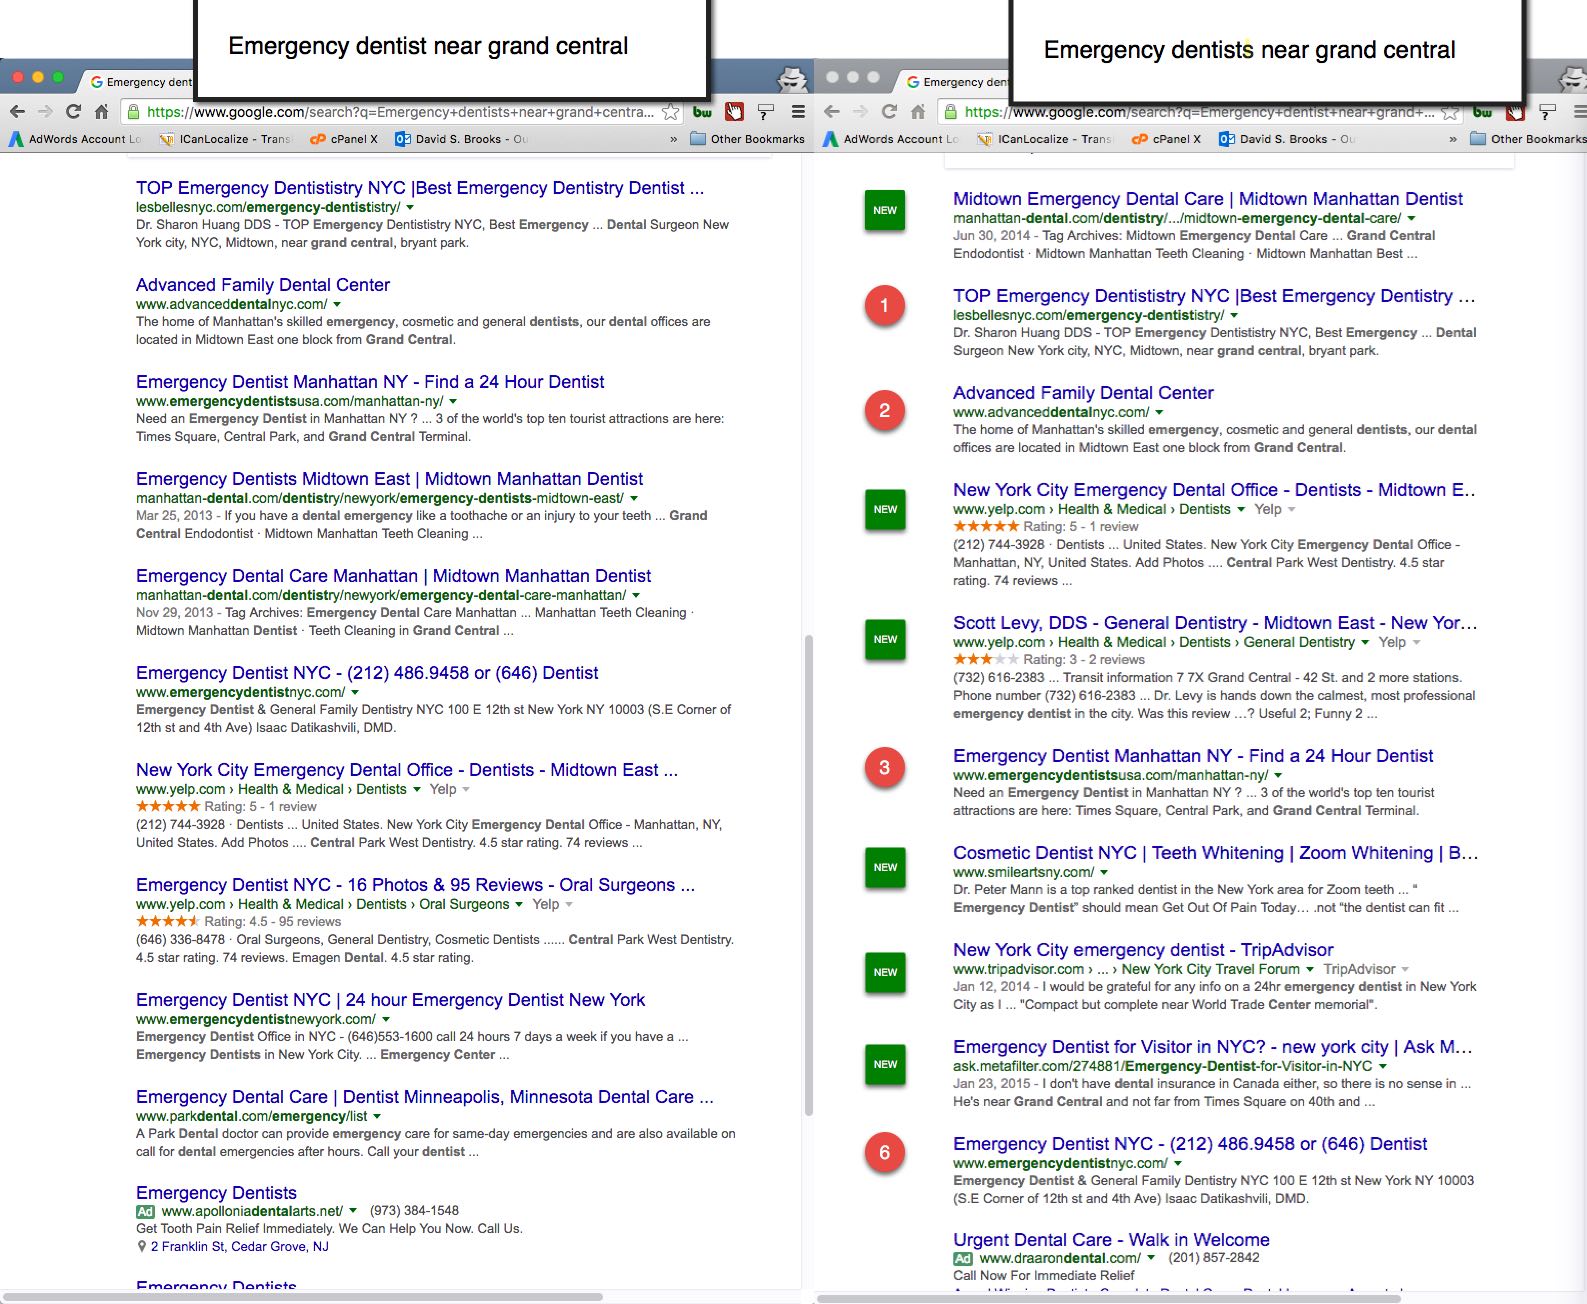Go back in the right browser window
This screenshot has width=1587, height=1304.
click(x=831, y=112)
